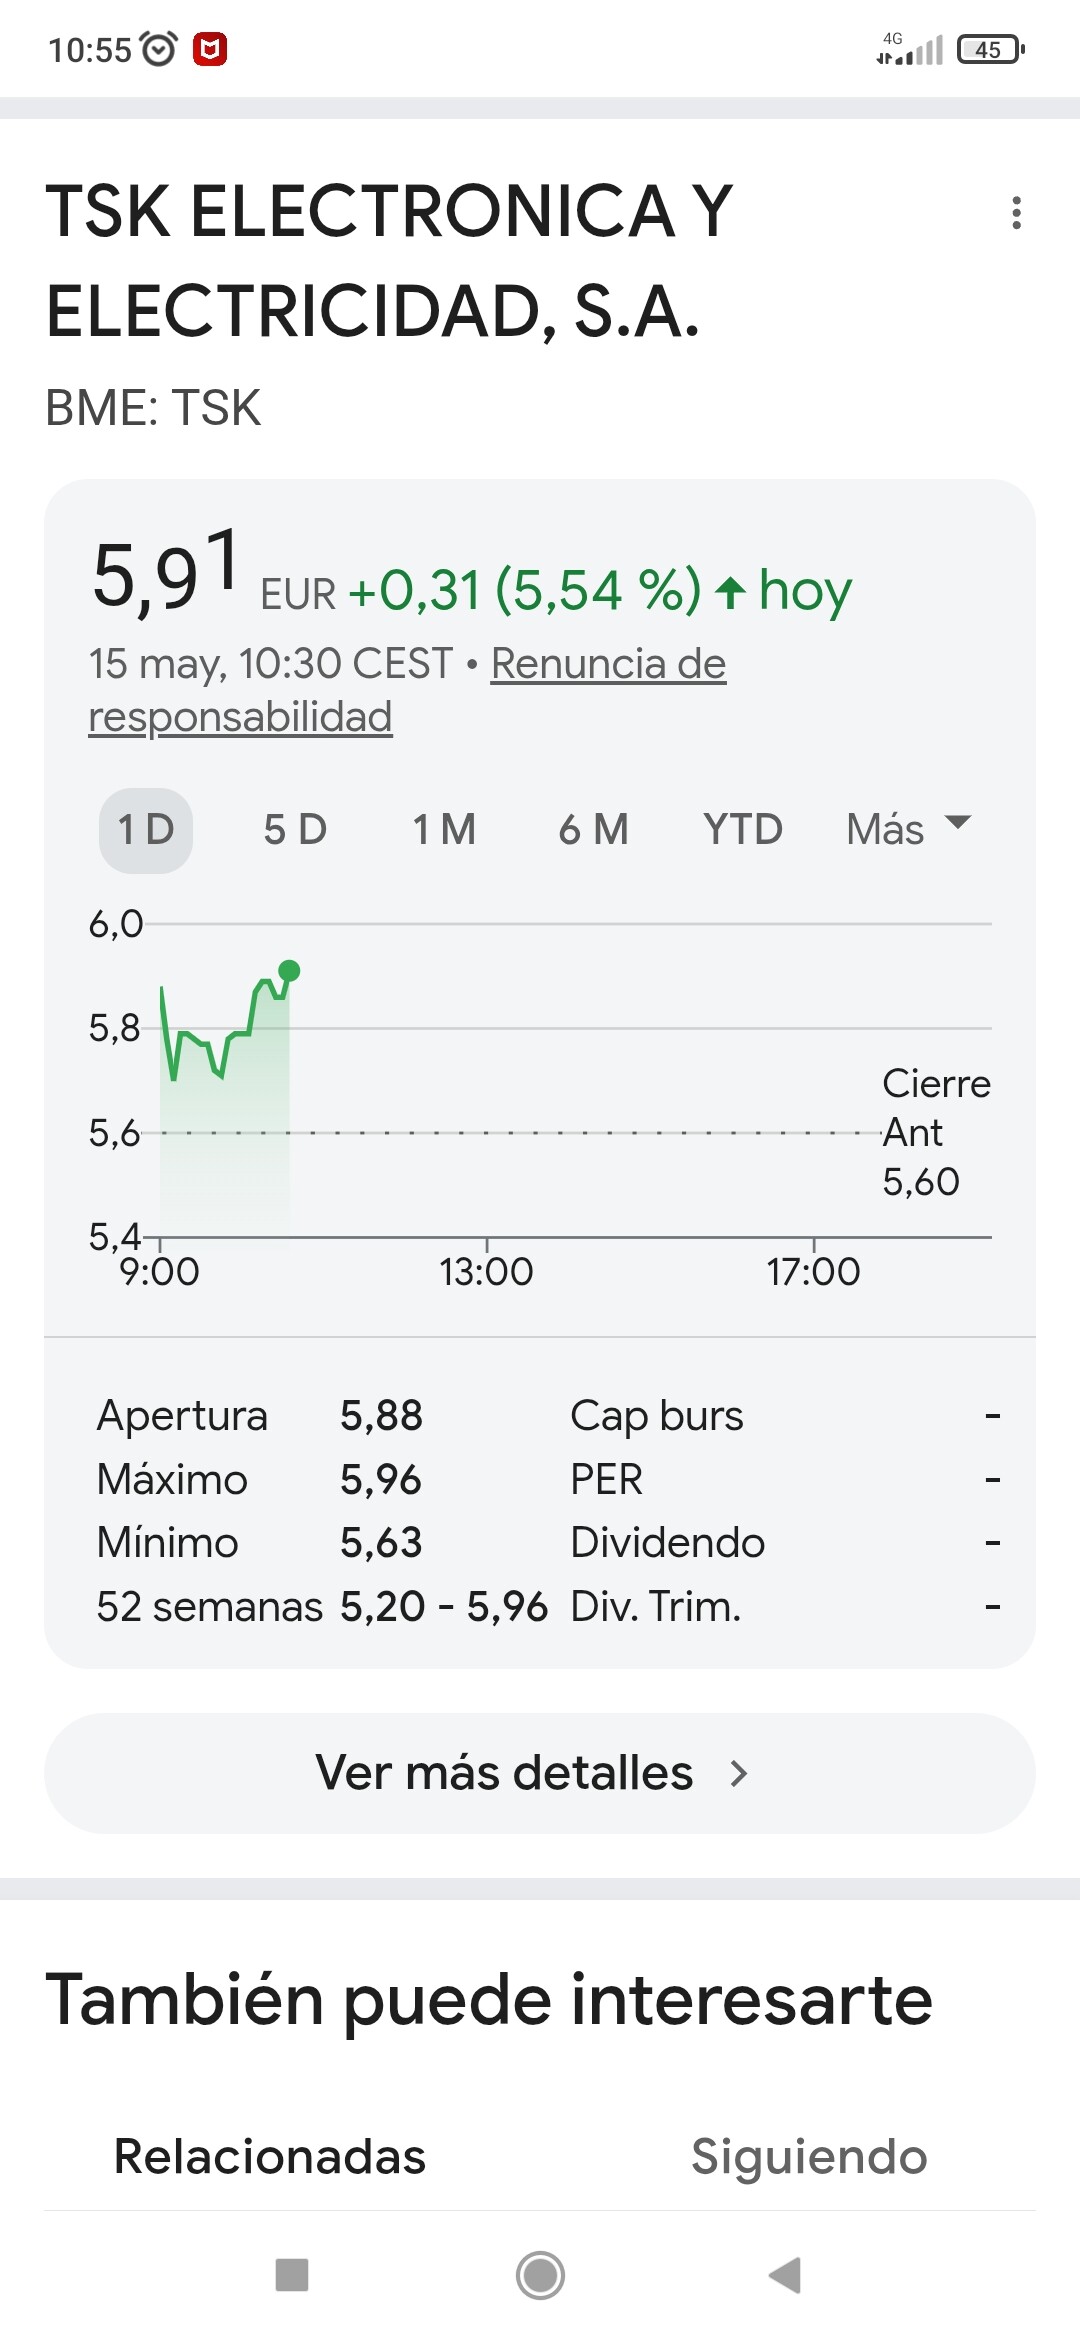Viewport: 1080px width, 2340px height.
Task: Tap the red security app notification icon
Action: pyautogui.click(x=210, y=49)
